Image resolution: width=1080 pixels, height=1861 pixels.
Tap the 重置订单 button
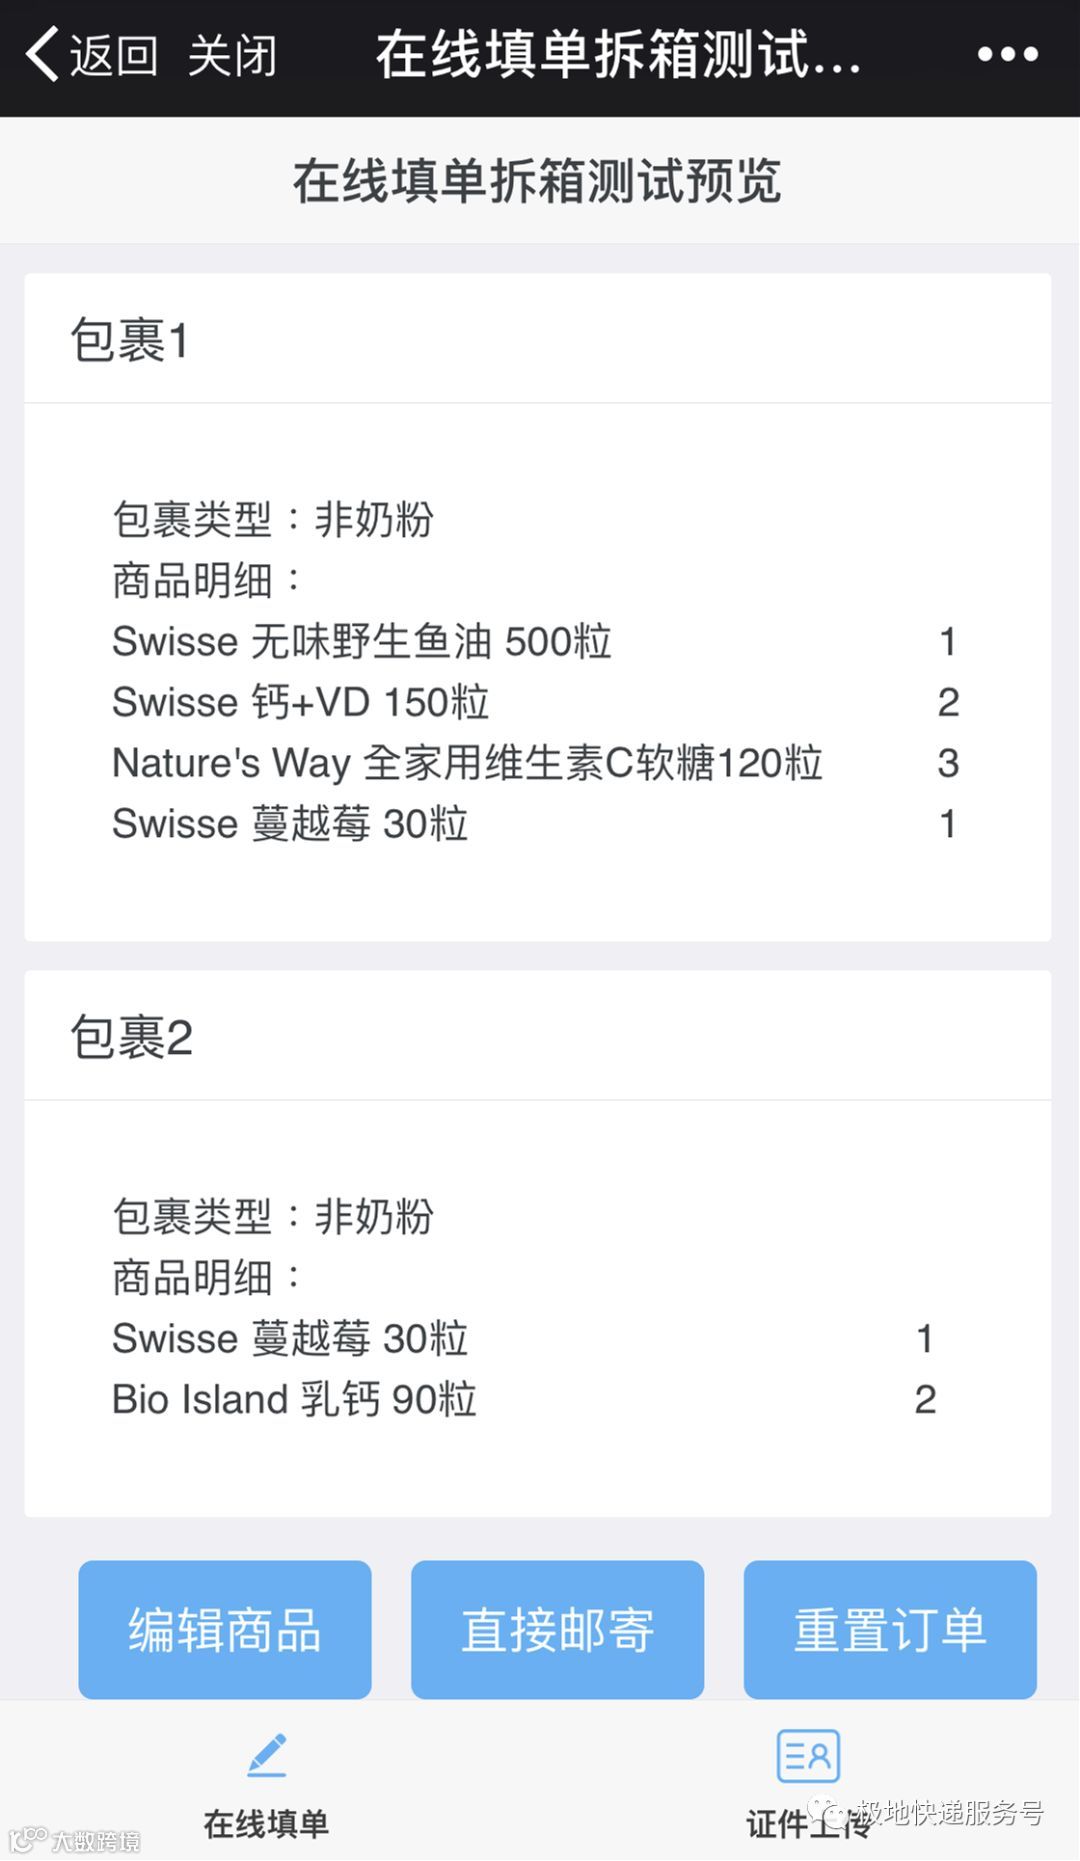point(890,1630)
